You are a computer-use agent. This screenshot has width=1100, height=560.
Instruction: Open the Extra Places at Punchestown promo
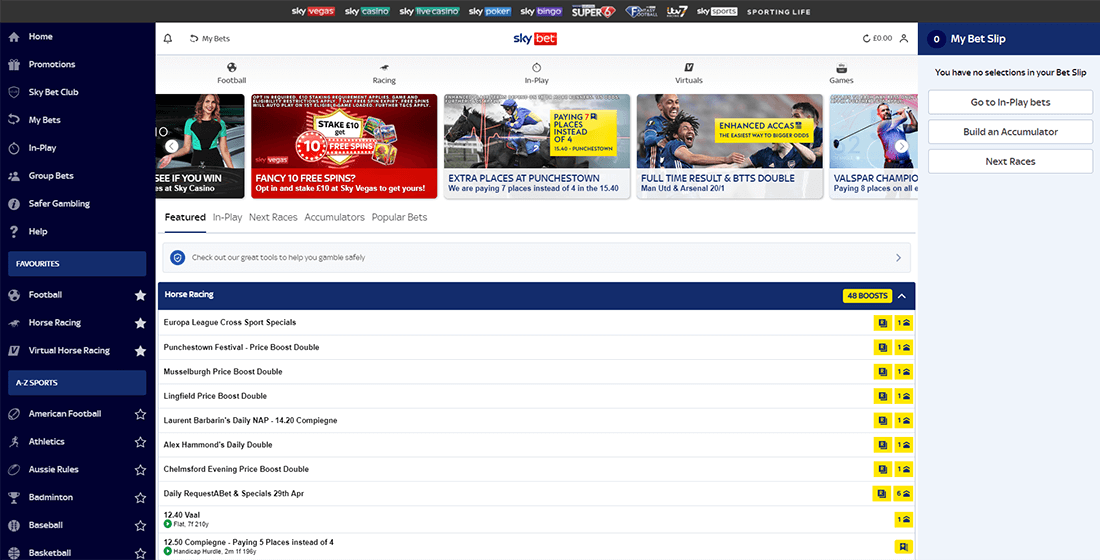(x=537, y=147)
